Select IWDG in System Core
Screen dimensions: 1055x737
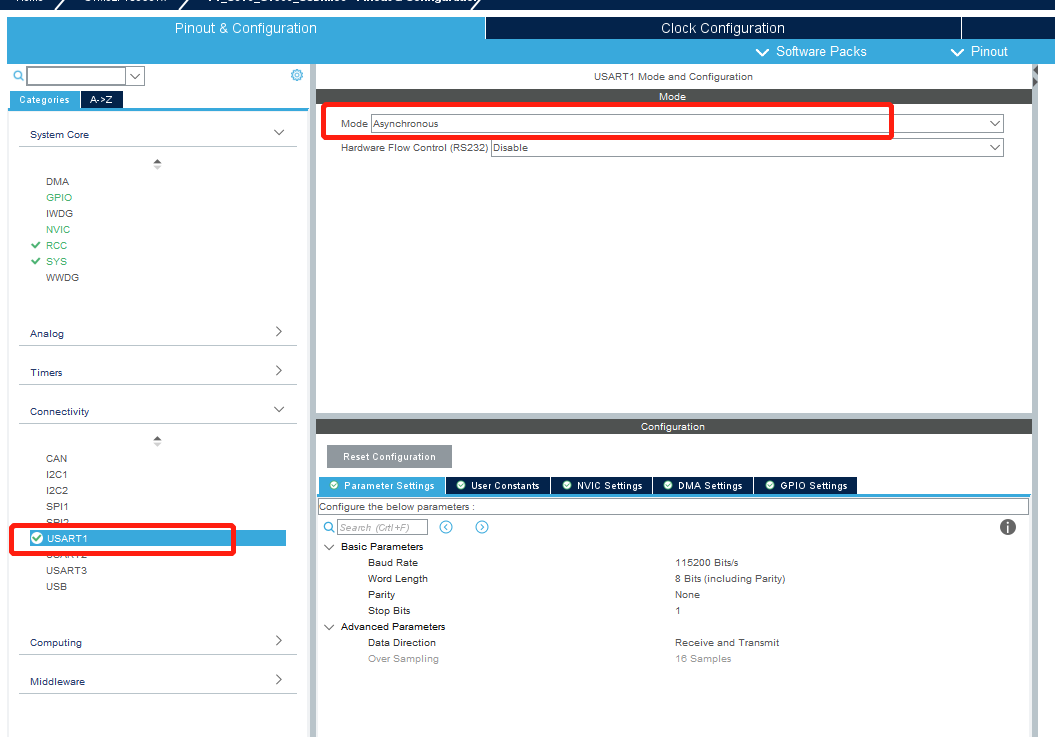click(59, 213)
